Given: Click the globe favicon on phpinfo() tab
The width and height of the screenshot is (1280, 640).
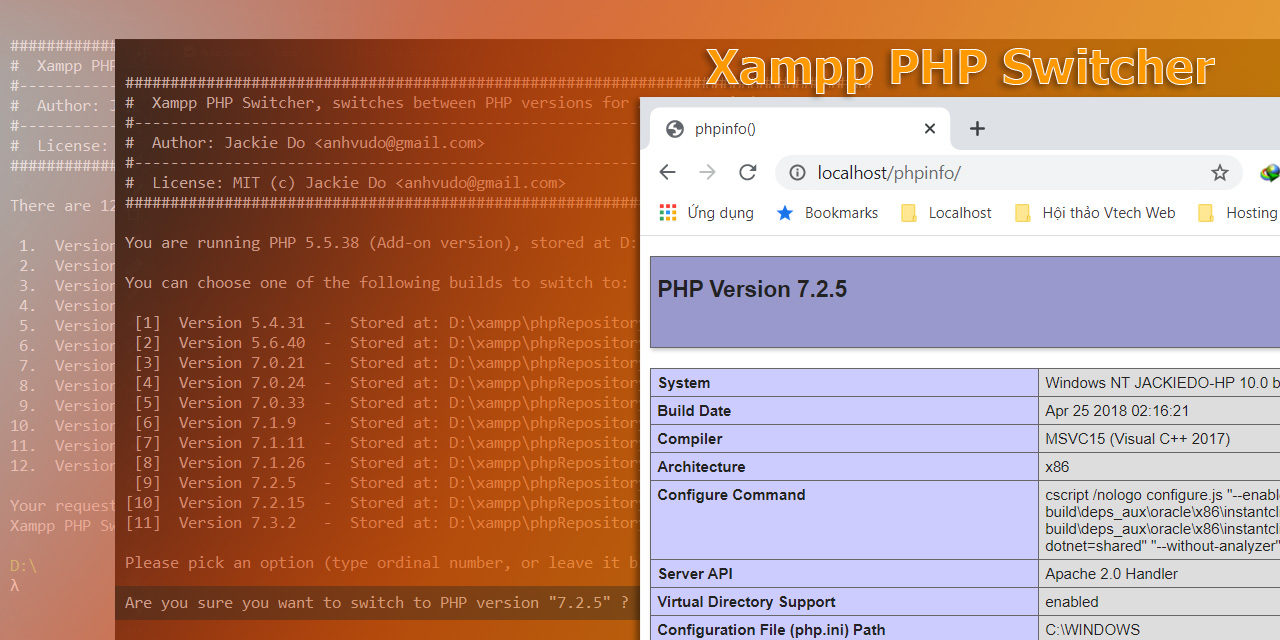Looking at the screenshot, I should [675, 128].
